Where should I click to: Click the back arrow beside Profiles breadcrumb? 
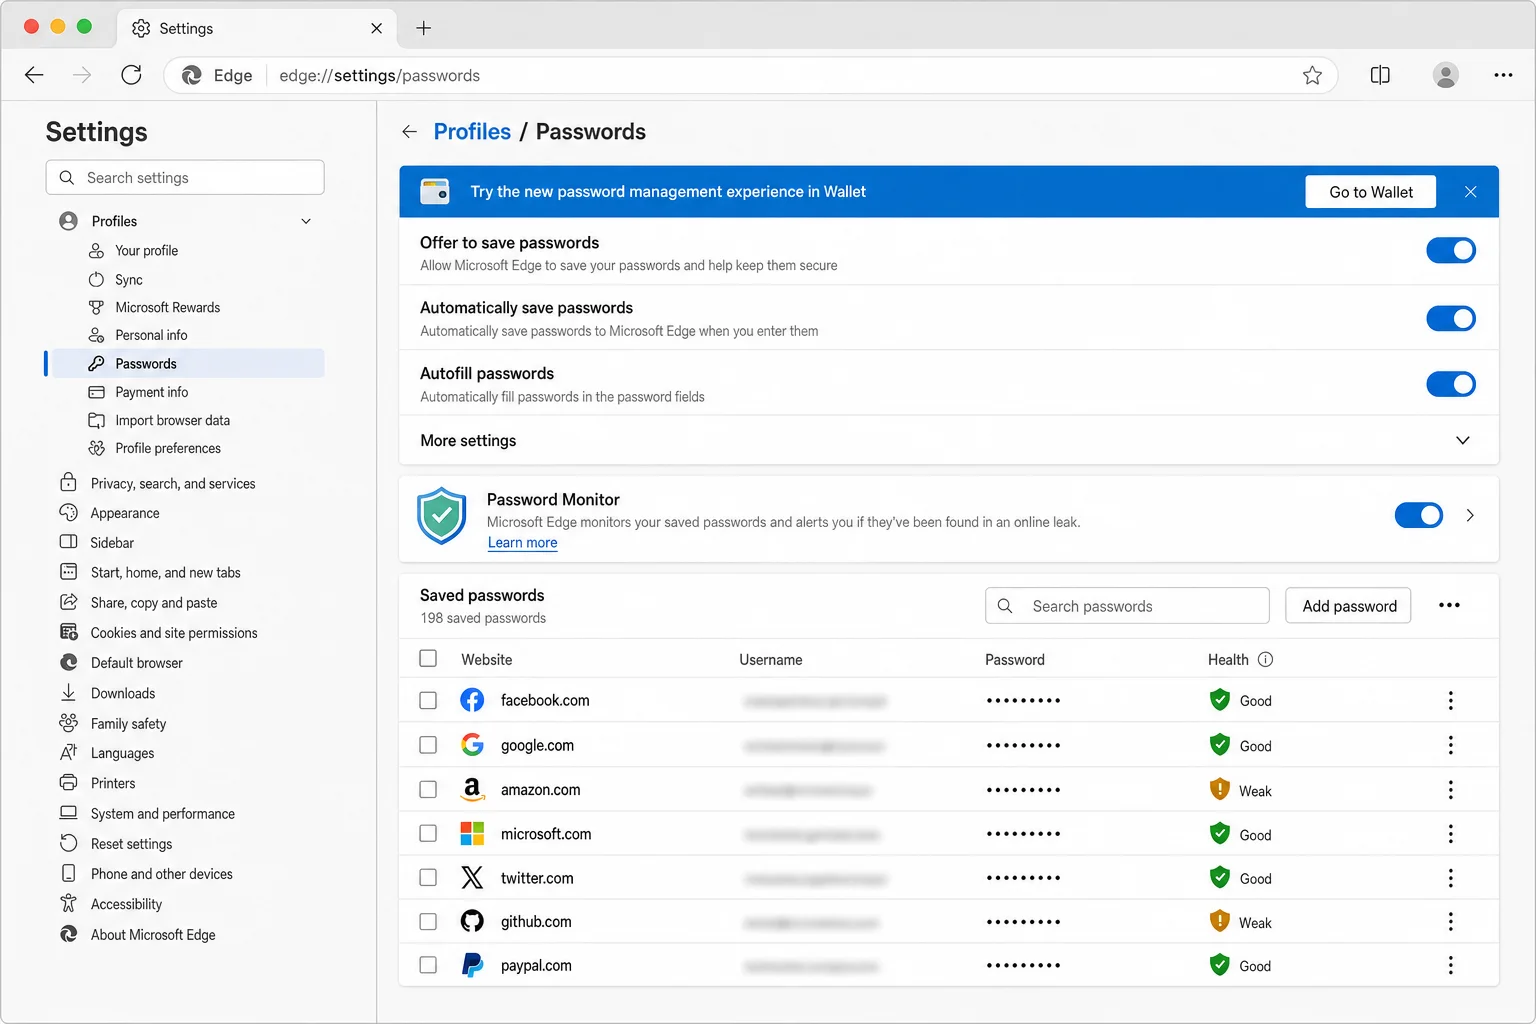[409, 132]
